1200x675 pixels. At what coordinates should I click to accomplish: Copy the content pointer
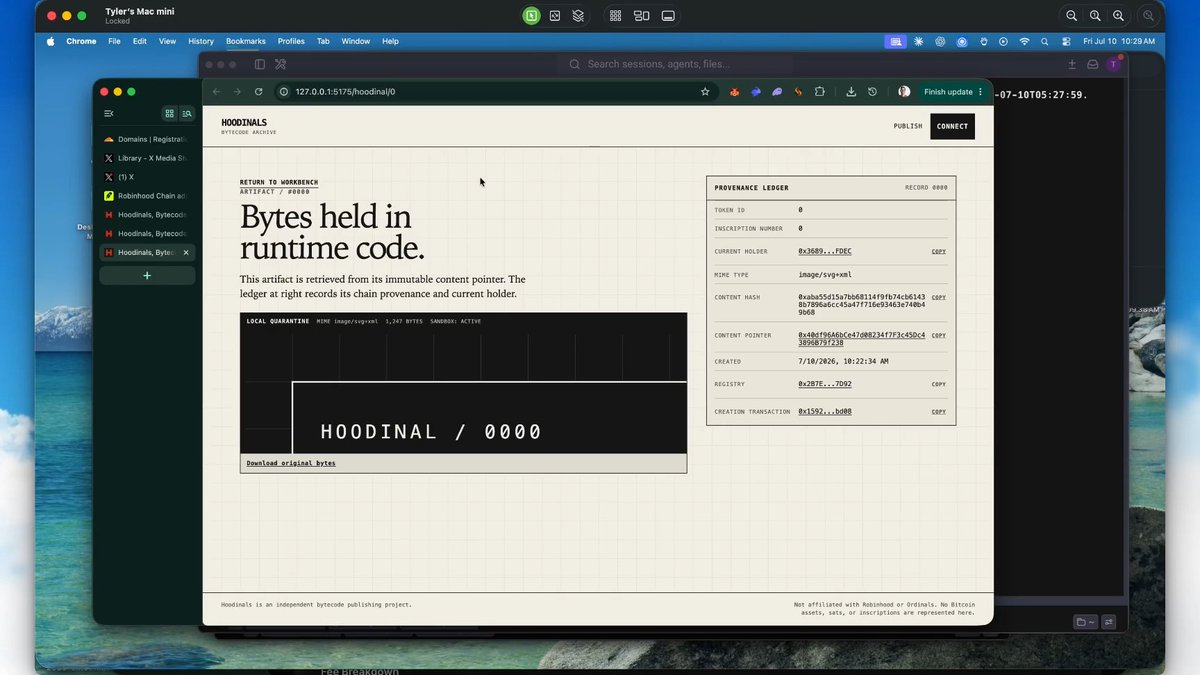939,335
